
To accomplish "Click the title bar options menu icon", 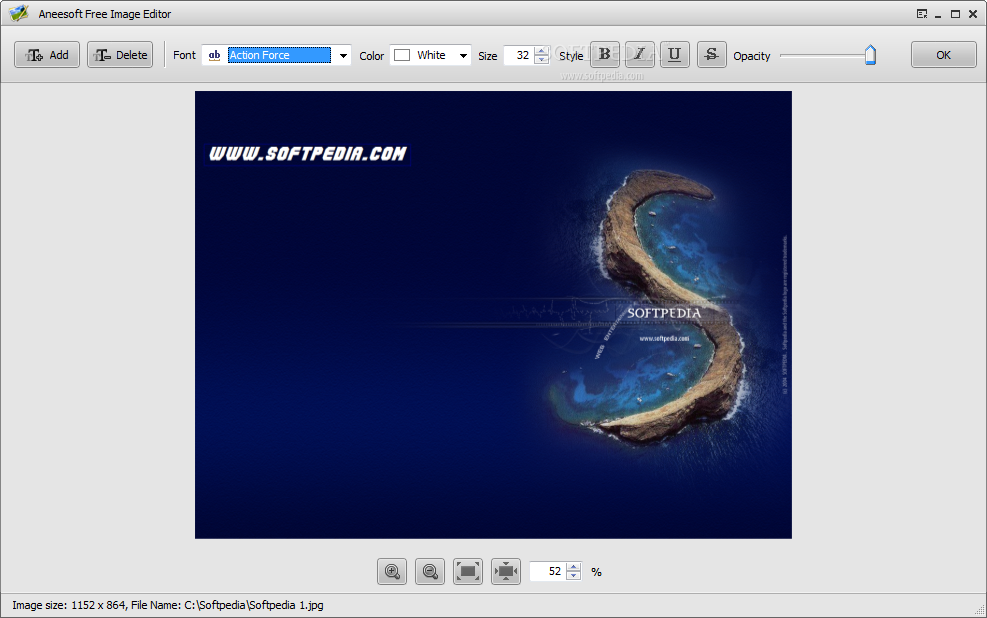I will (922, 14).
